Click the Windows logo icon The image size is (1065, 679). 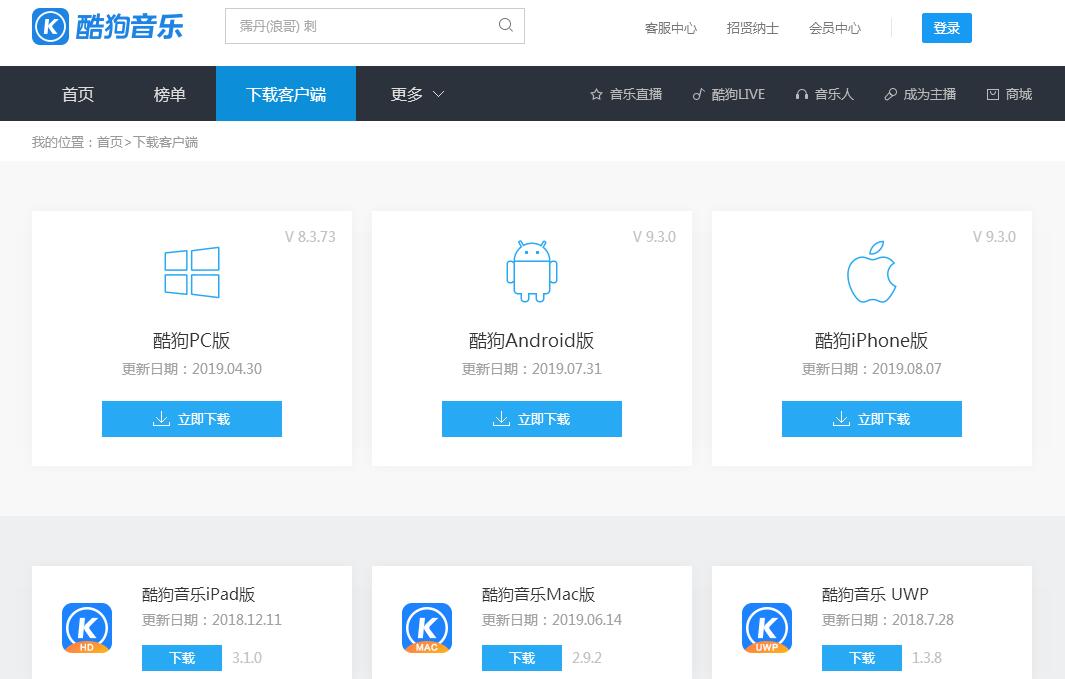tap(192, 272)
